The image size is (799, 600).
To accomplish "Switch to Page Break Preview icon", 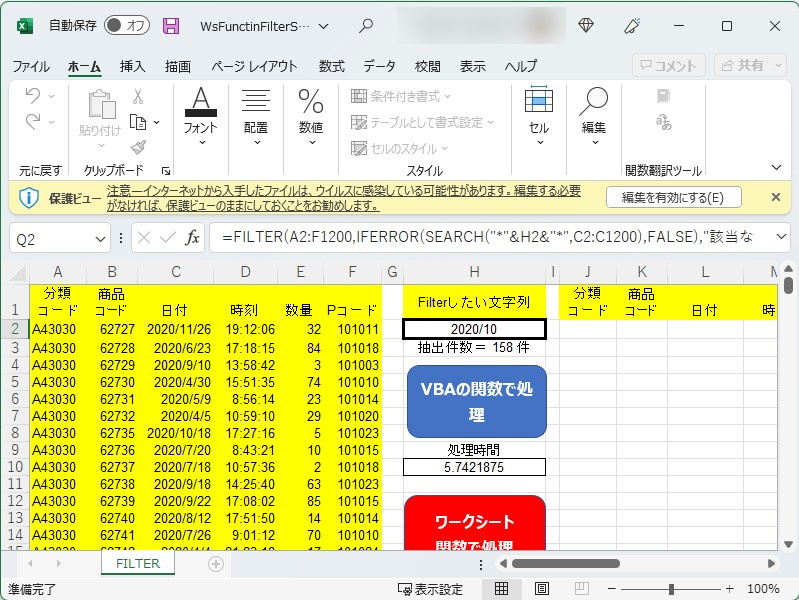I will pyautogui.click(x=581, y=589).
